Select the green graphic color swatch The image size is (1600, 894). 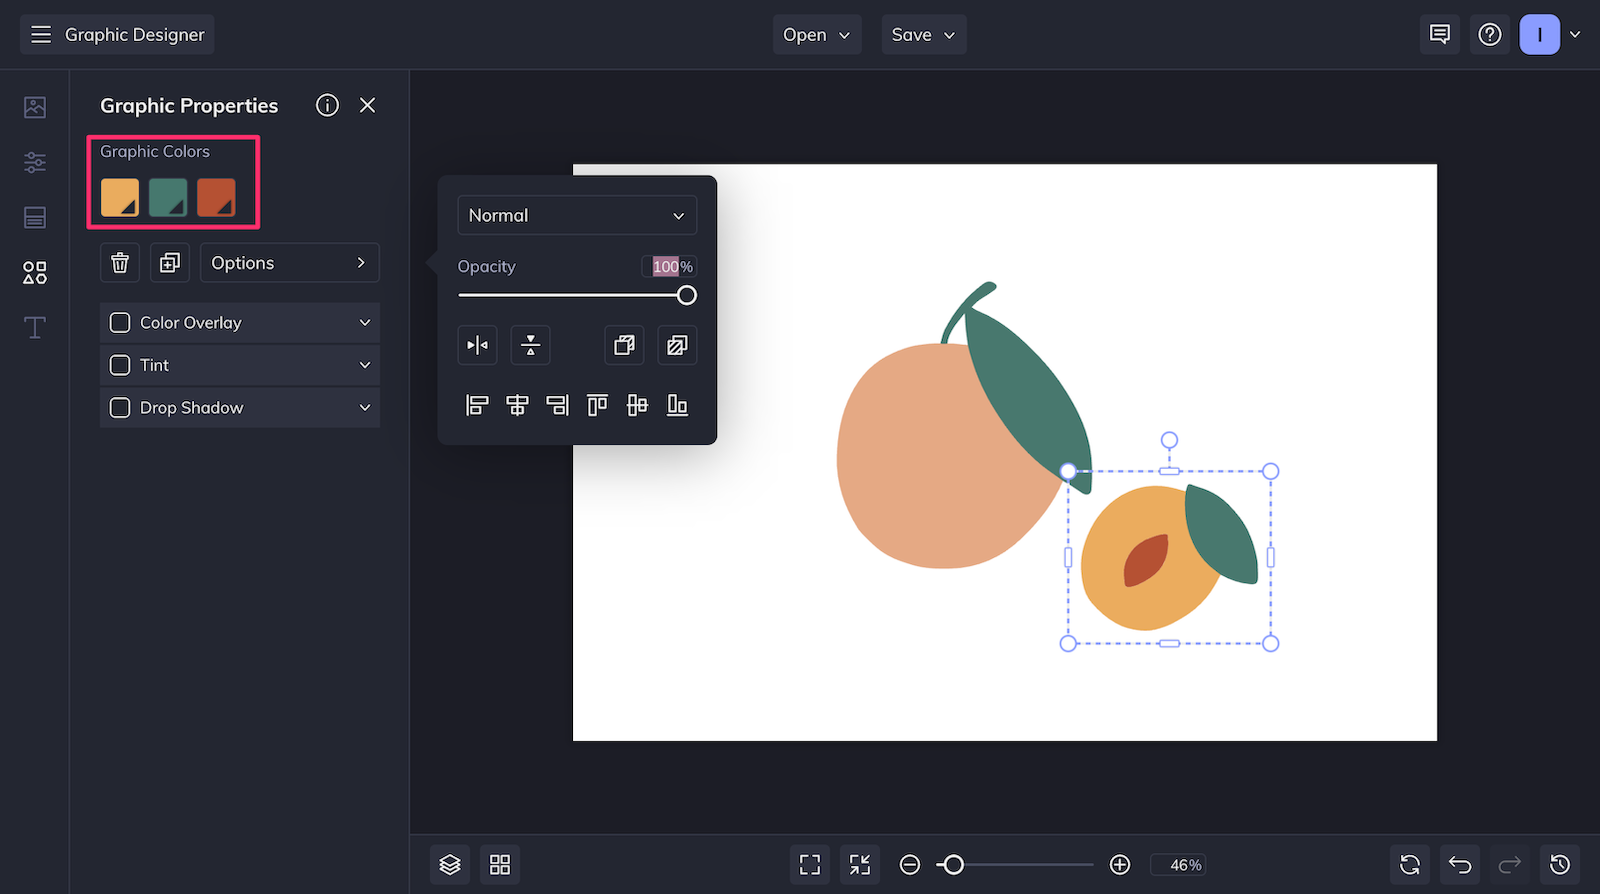(168, 197)
